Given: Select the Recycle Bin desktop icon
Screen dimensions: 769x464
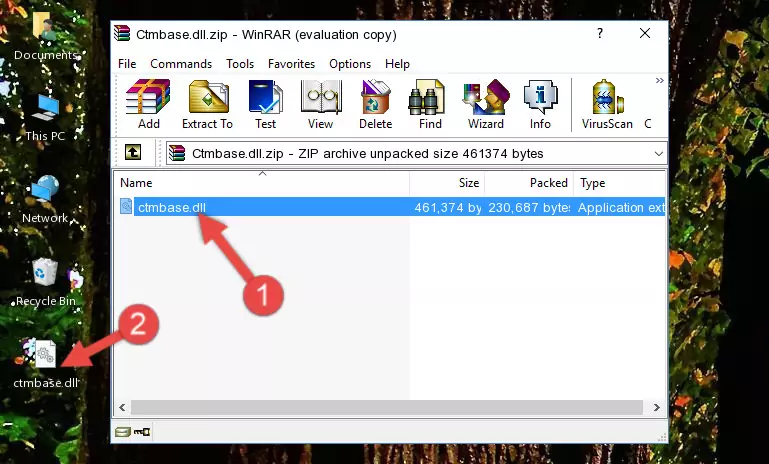Looking at the screenshot, I should pos(46,283).
